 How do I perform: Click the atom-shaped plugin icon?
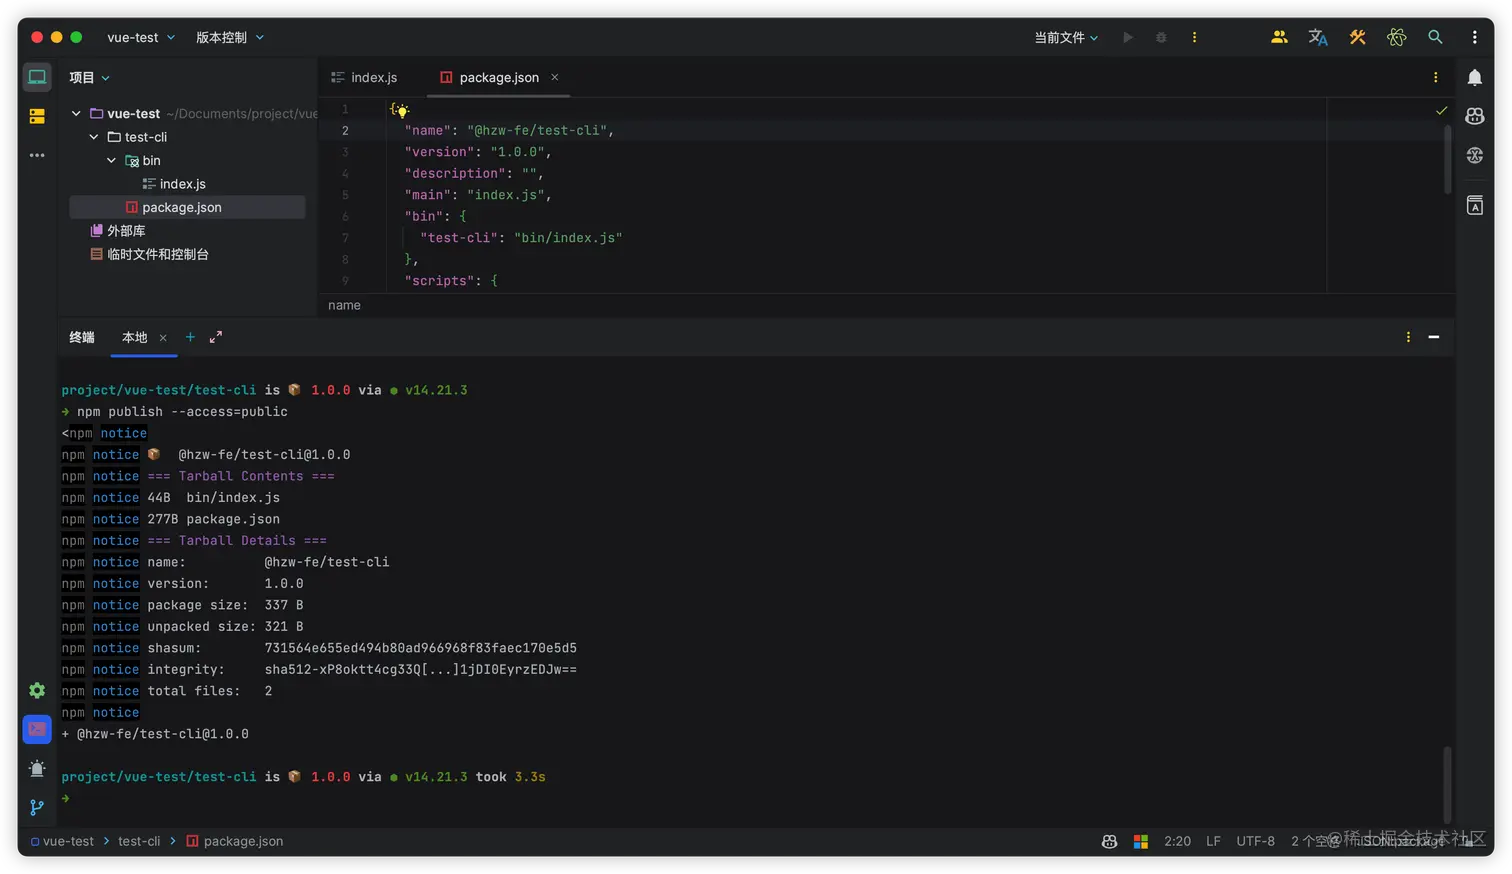click(x=1396, y=37)
